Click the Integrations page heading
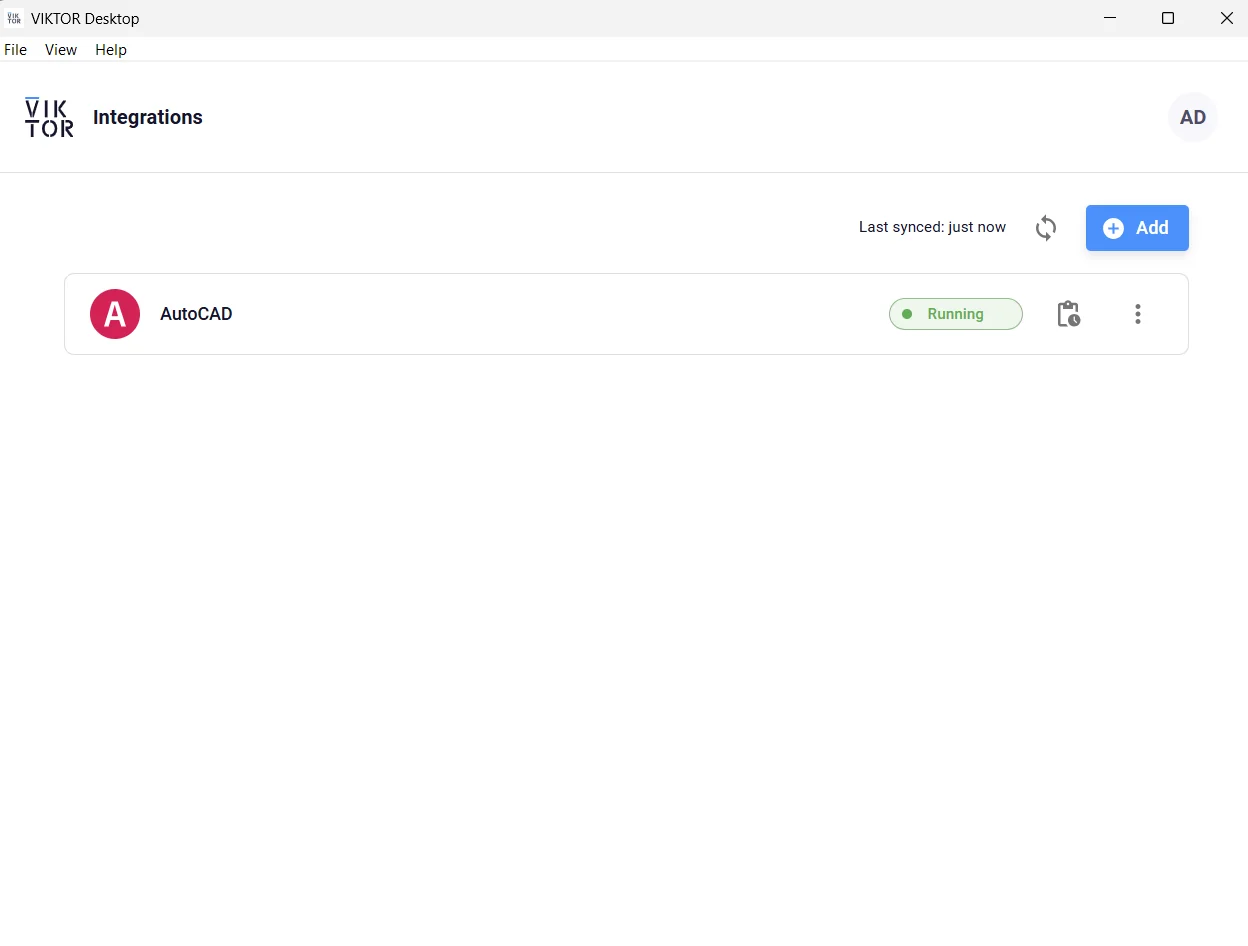 tap(148, 117)
